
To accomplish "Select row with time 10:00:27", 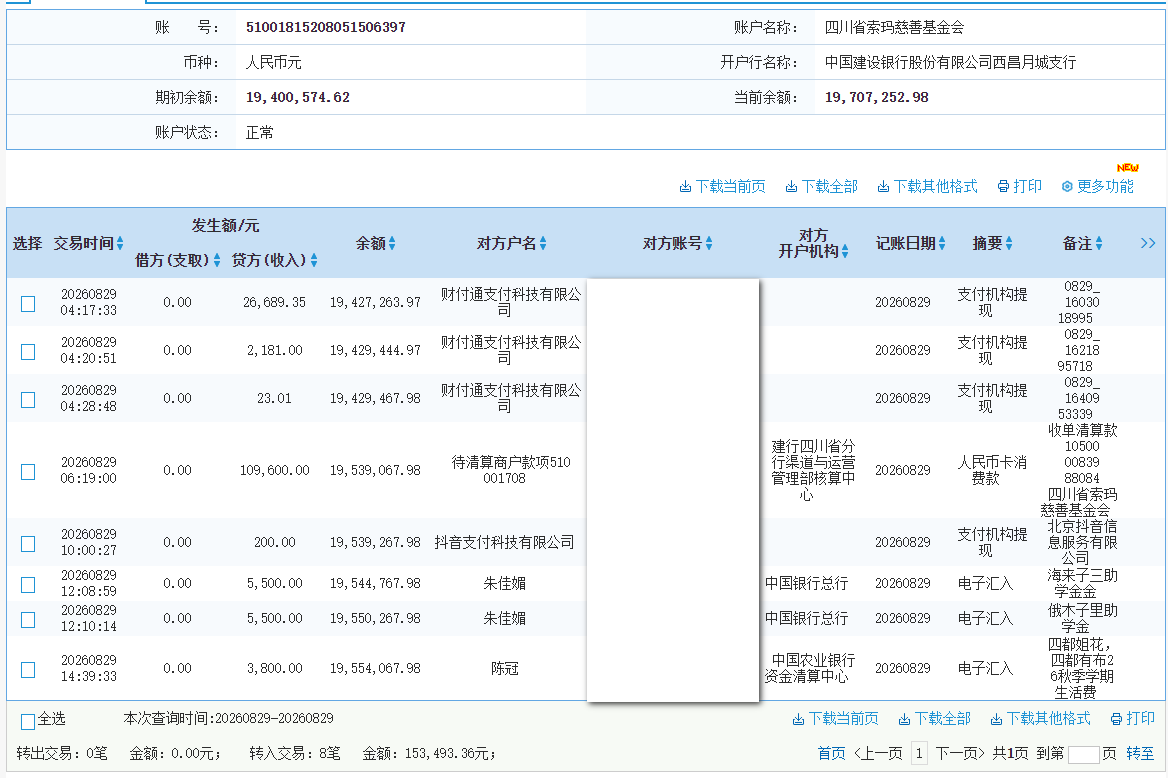I will tap(28, 544).
